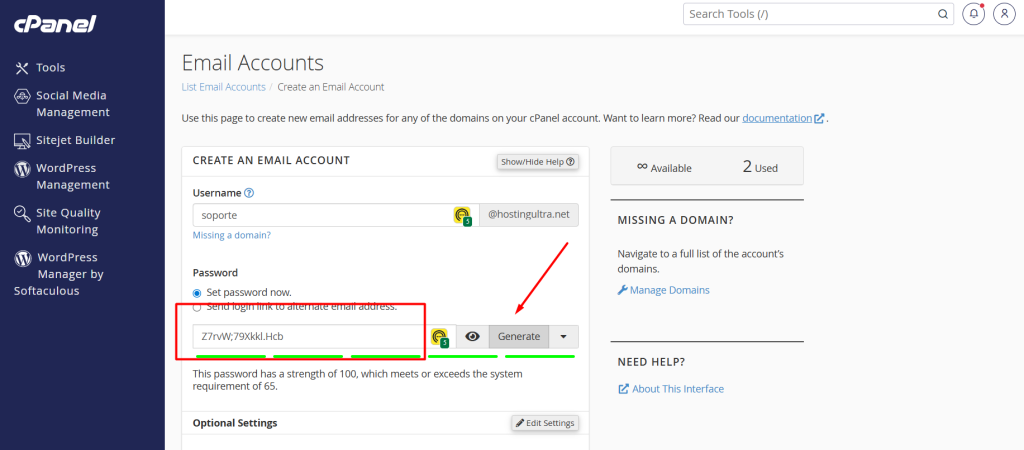This screenshot has width=1024, height=450.
Task: Click the Generate password button
Action: pyautogui.click(x=519, y=337)
